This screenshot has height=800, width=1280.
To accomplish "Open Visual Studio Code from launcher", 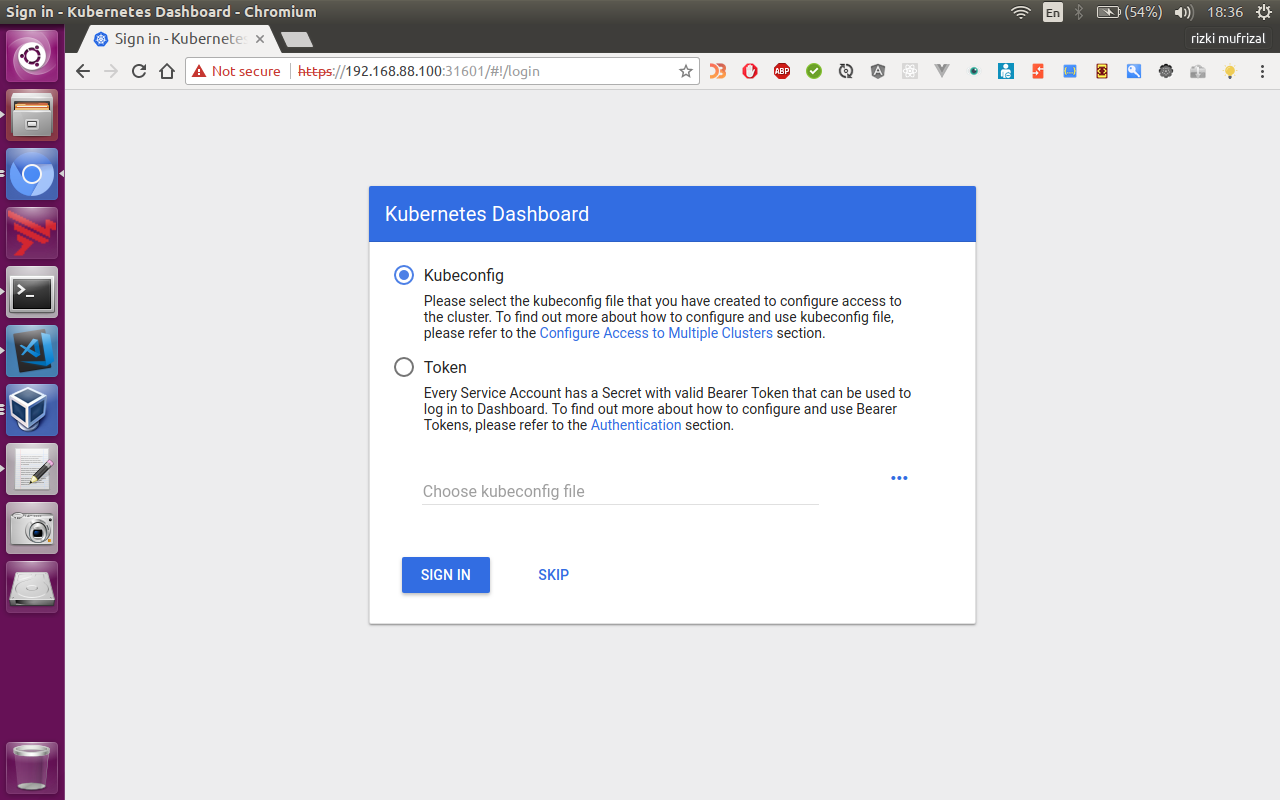I will [x=32, y=351].
